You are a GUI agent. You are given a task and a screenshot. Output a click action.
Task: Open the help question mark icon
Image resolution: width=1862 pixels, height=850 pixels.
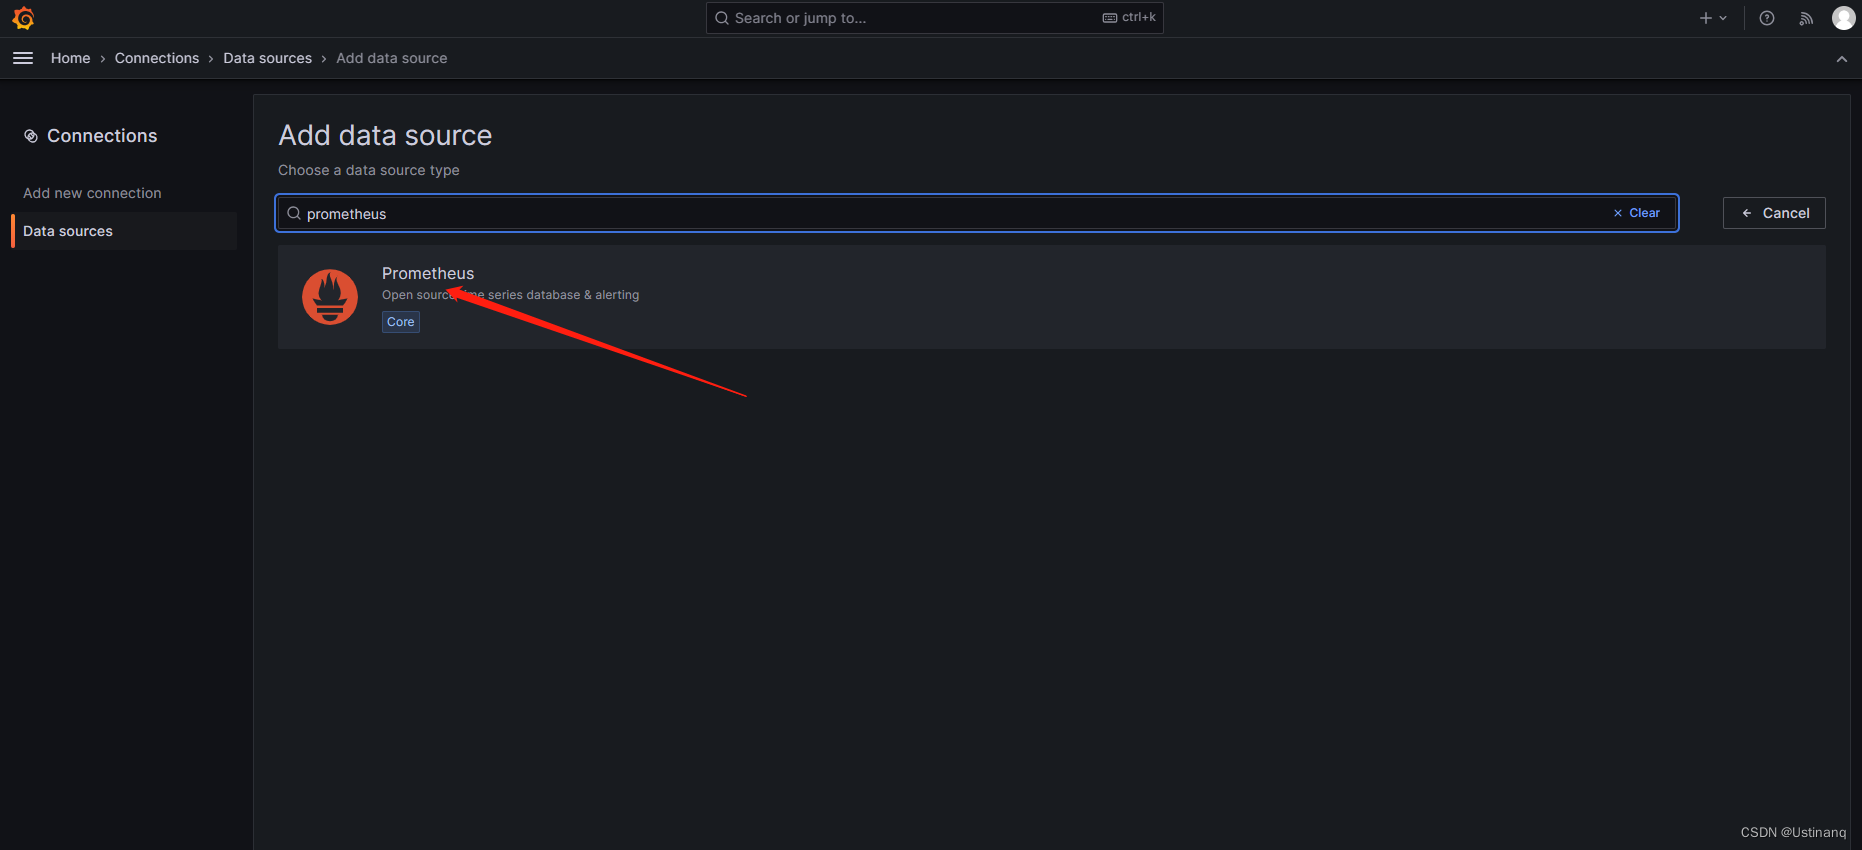(1767, 18)
